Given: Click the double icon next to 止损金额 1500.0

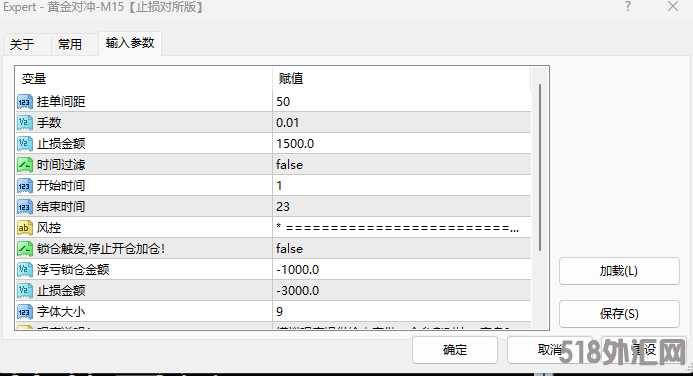Looking at the screenshot, I should 25,144.
